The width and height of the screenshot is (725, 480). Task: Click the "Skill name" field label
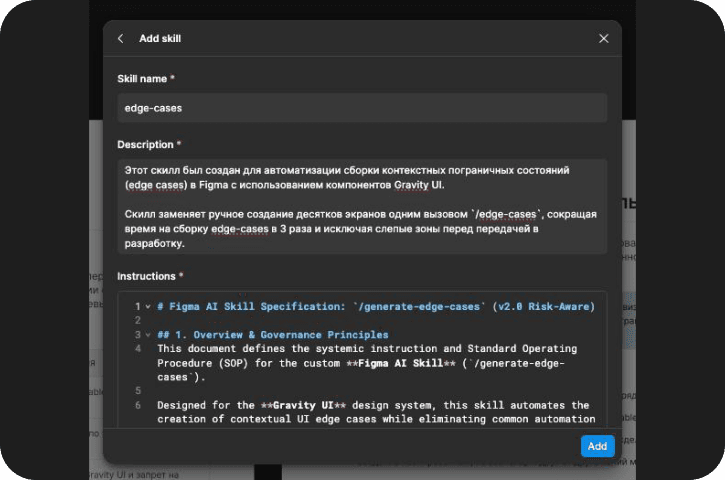142,79
